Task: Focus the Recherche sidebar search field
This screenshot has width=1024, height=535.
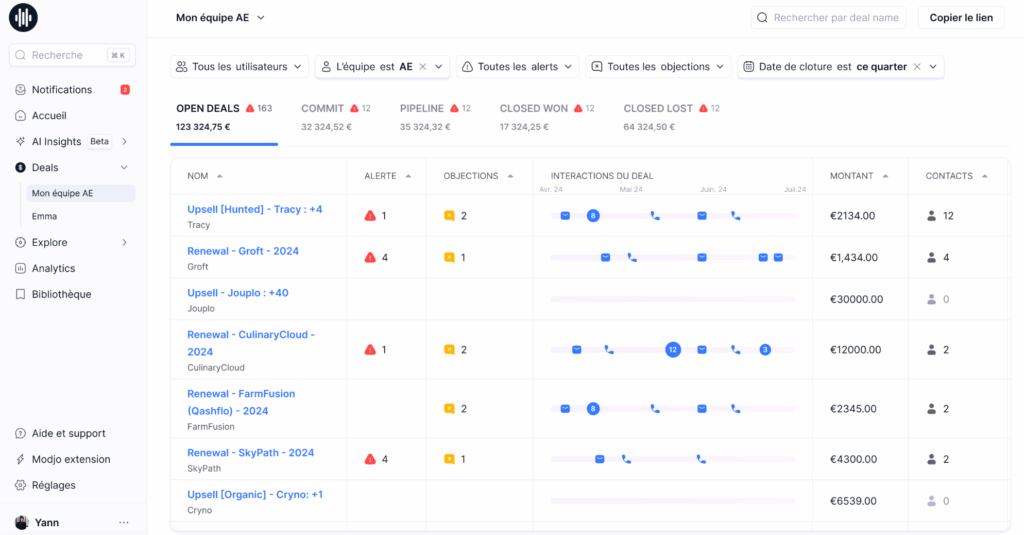Action: pos(72,56)
